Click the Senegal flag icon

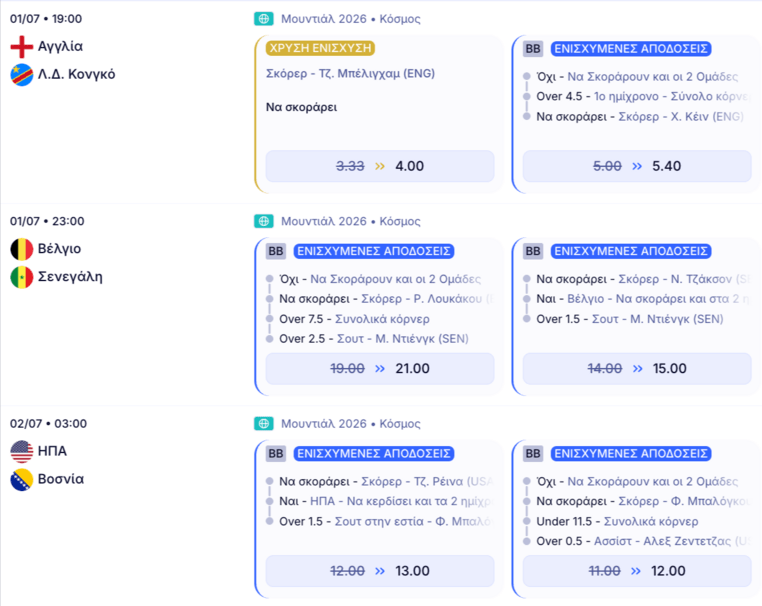(x=22, y=277)
